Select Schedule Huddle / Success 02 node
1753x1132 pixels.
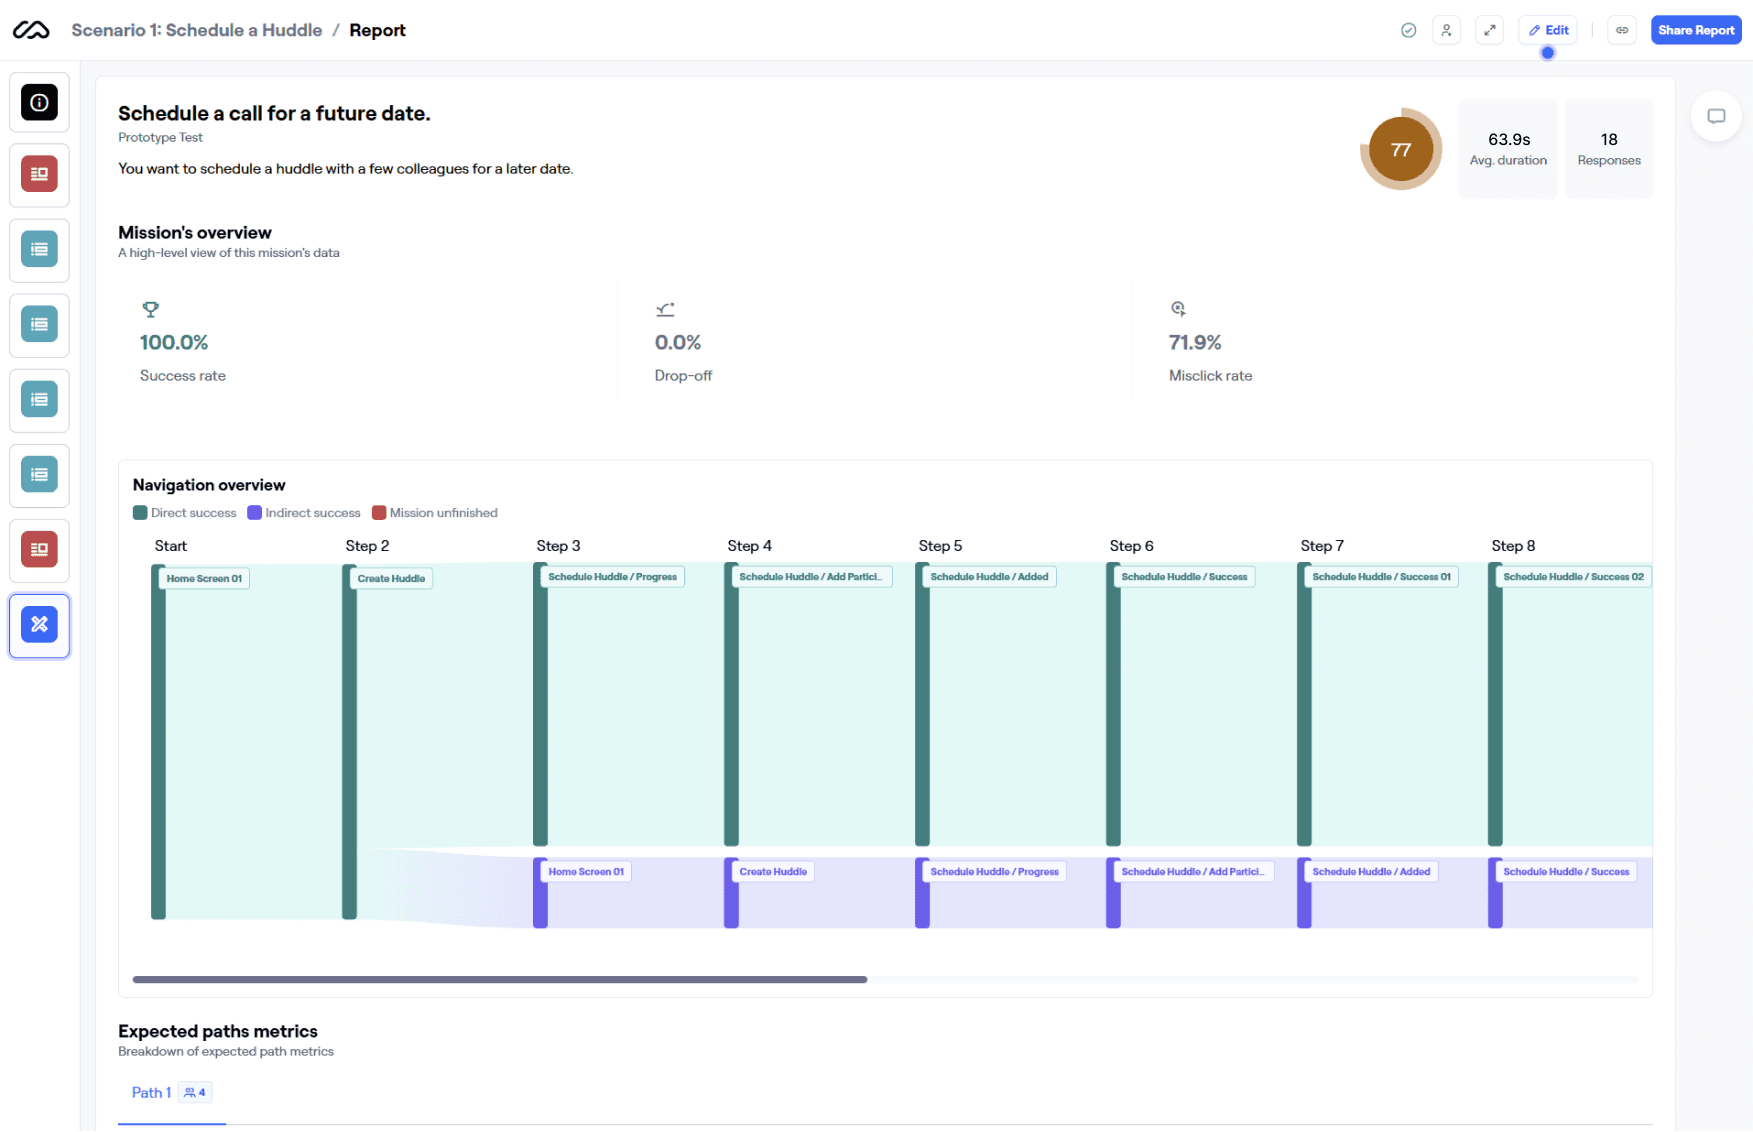[x=1573, y=577]
